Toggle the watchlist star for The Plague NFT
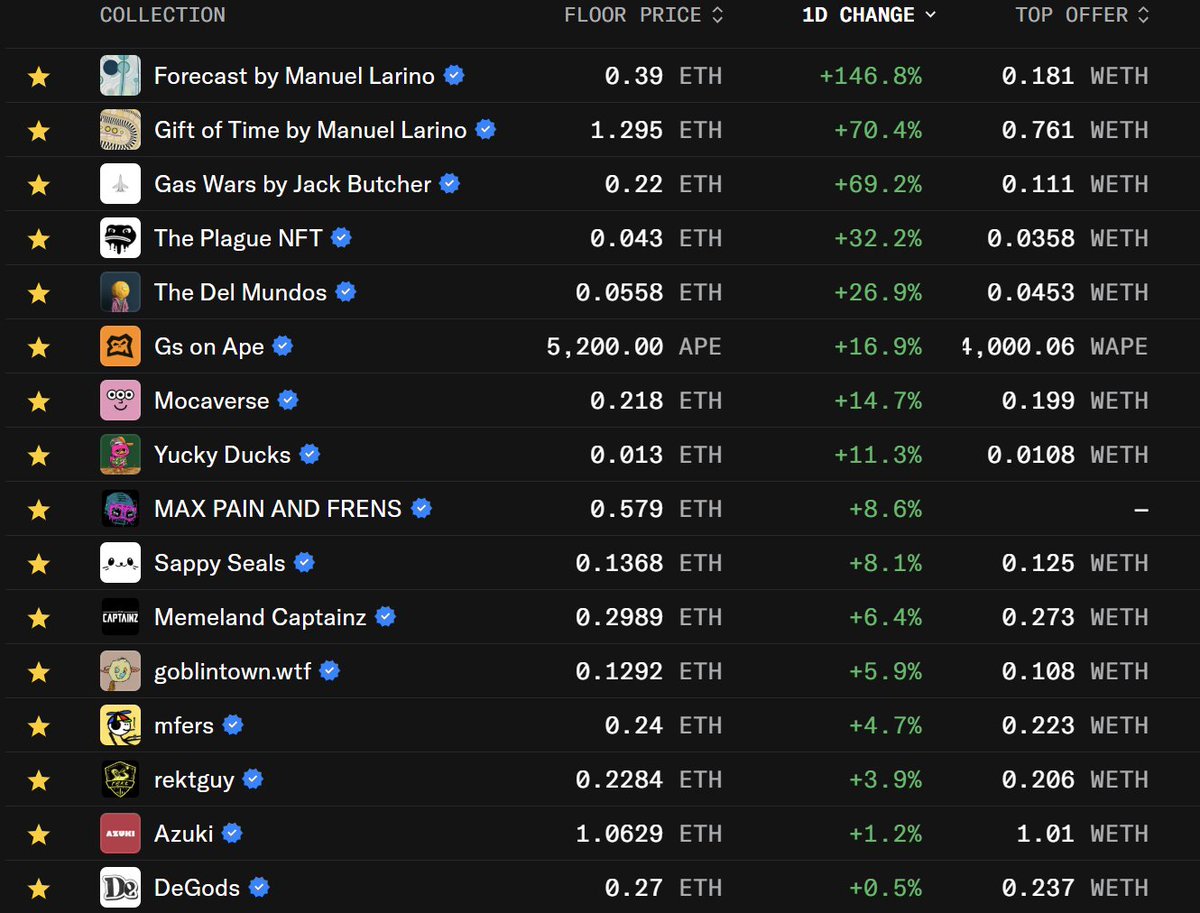 tap(39, 238)
